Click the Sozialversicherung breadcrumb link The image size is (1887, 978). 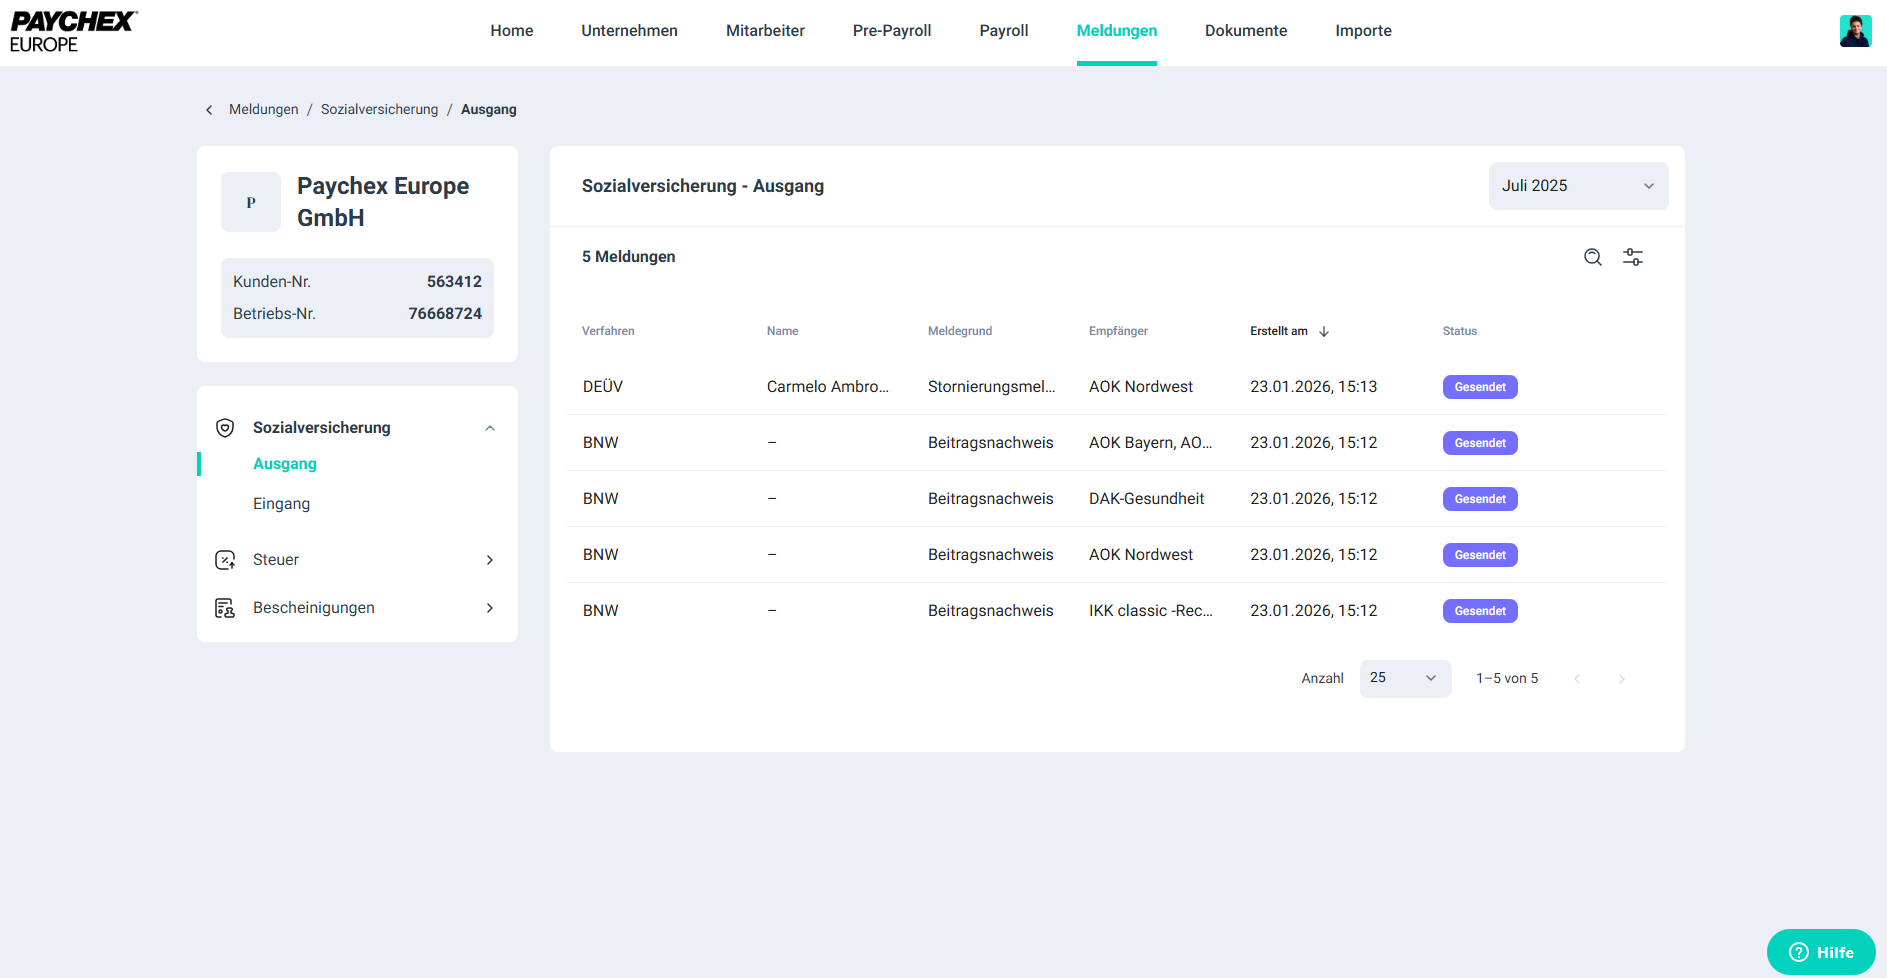coord(379,110)
